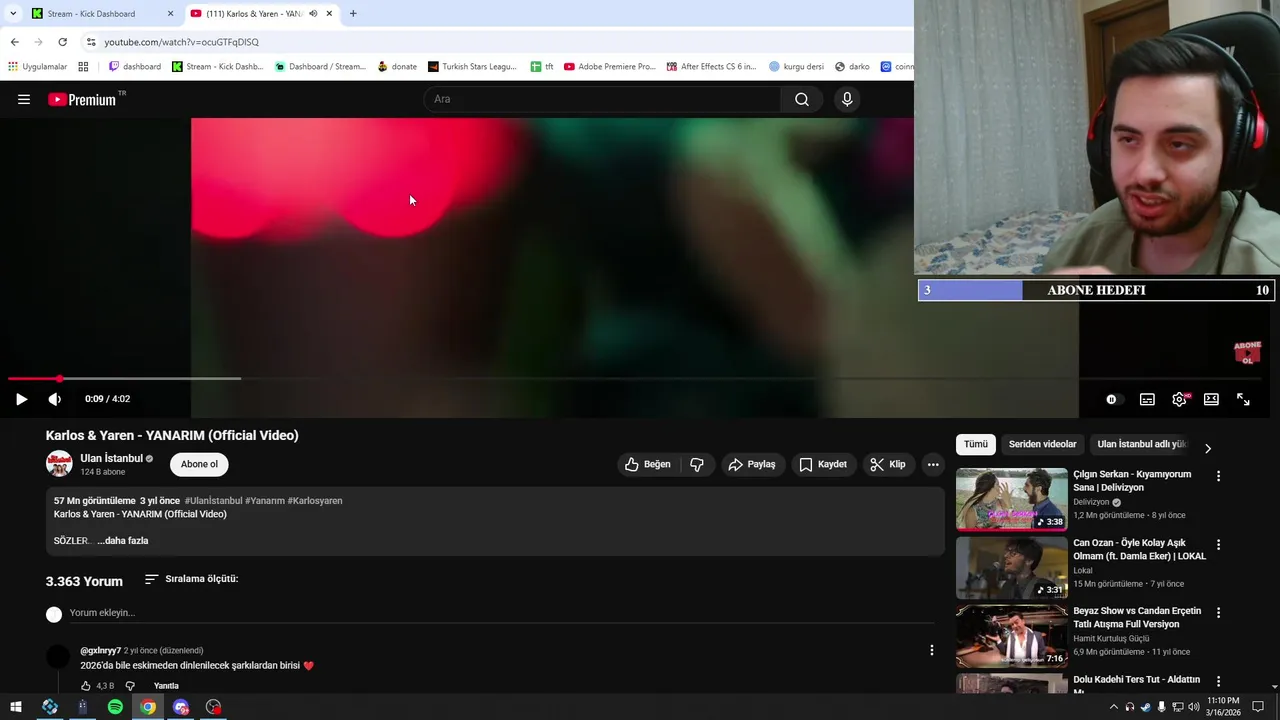Expand description with ...daha fazla
The height and width of the screenshot is (720, 1280).
[x=122, y=541]
